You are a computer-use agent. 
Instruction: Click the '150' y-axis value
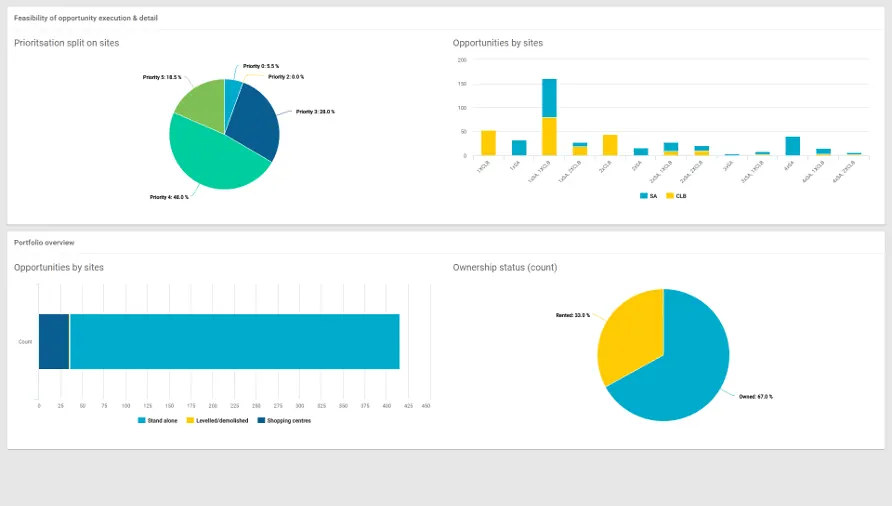point(462,84)
